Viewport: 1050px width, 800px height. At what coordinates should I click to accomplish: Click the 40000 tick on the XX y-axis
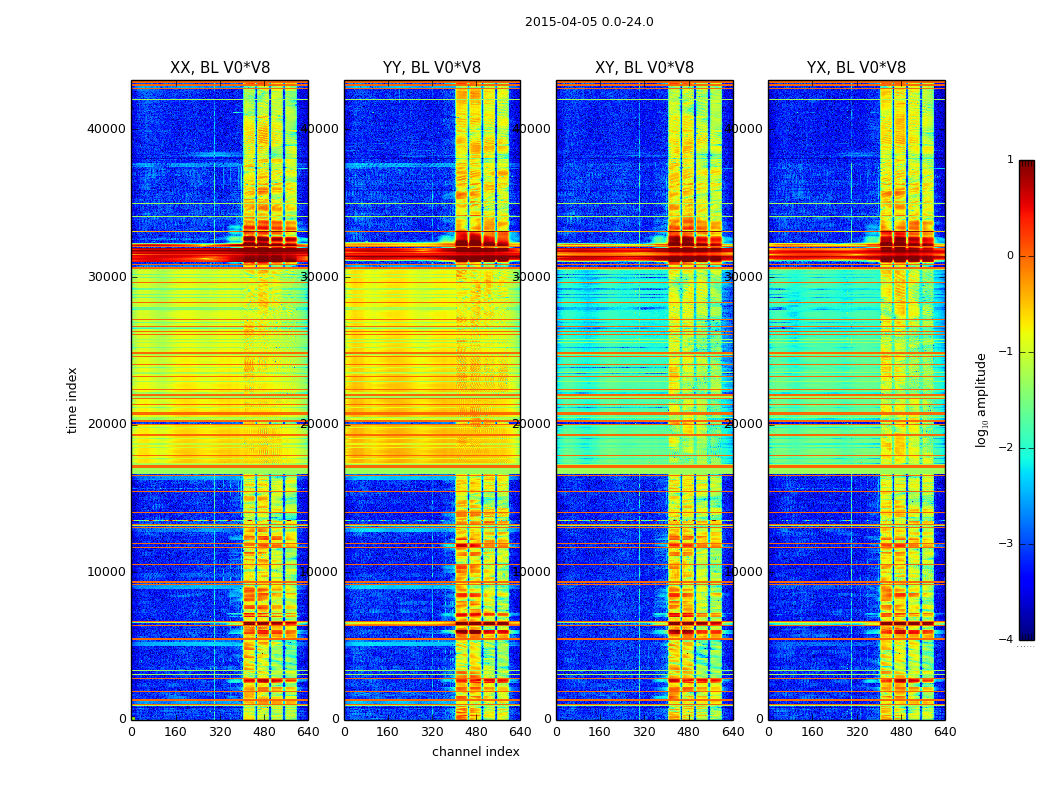click(x=106, y=128)
